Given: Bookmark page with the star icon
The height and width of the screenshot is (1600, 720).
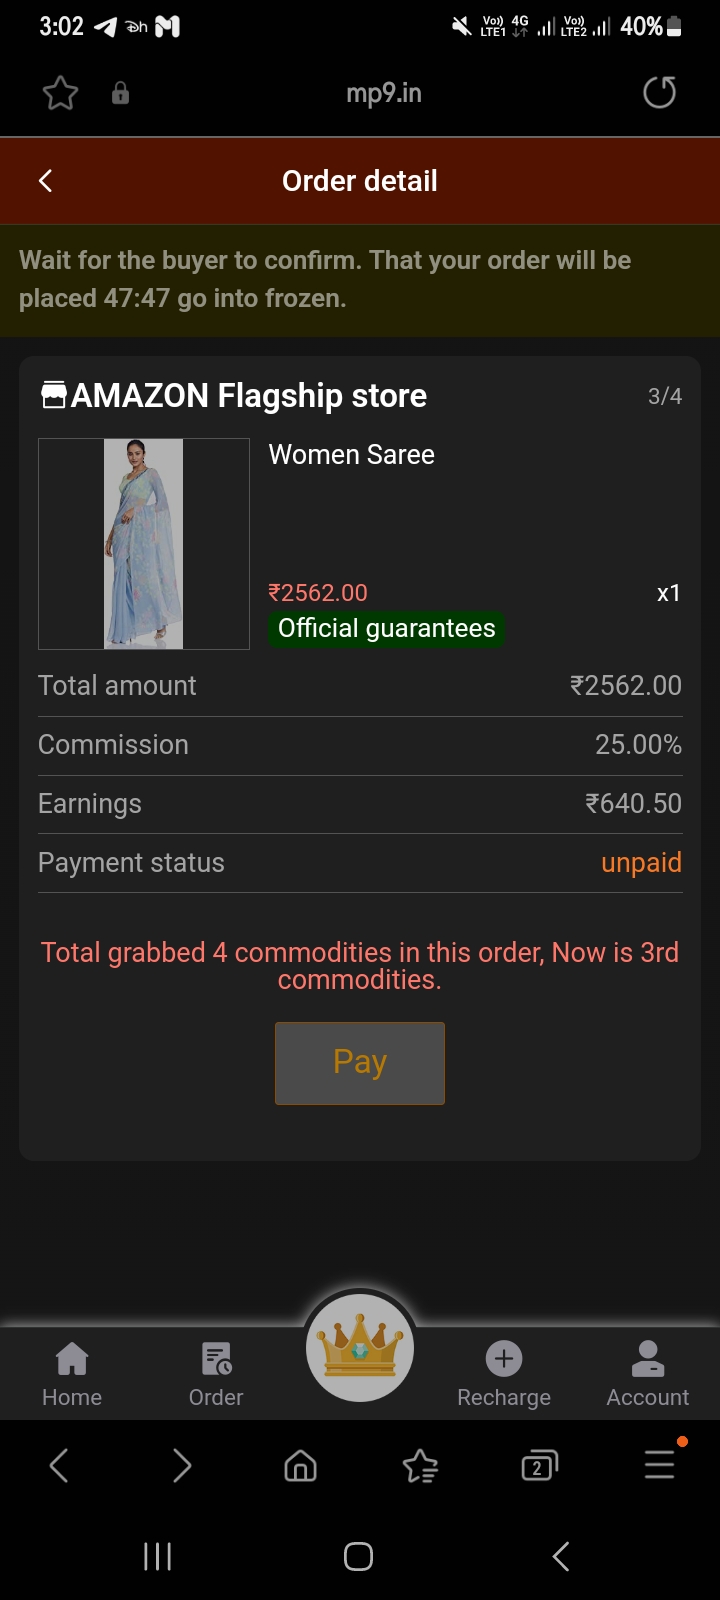Looking at the screenshot, I should 60,93.
